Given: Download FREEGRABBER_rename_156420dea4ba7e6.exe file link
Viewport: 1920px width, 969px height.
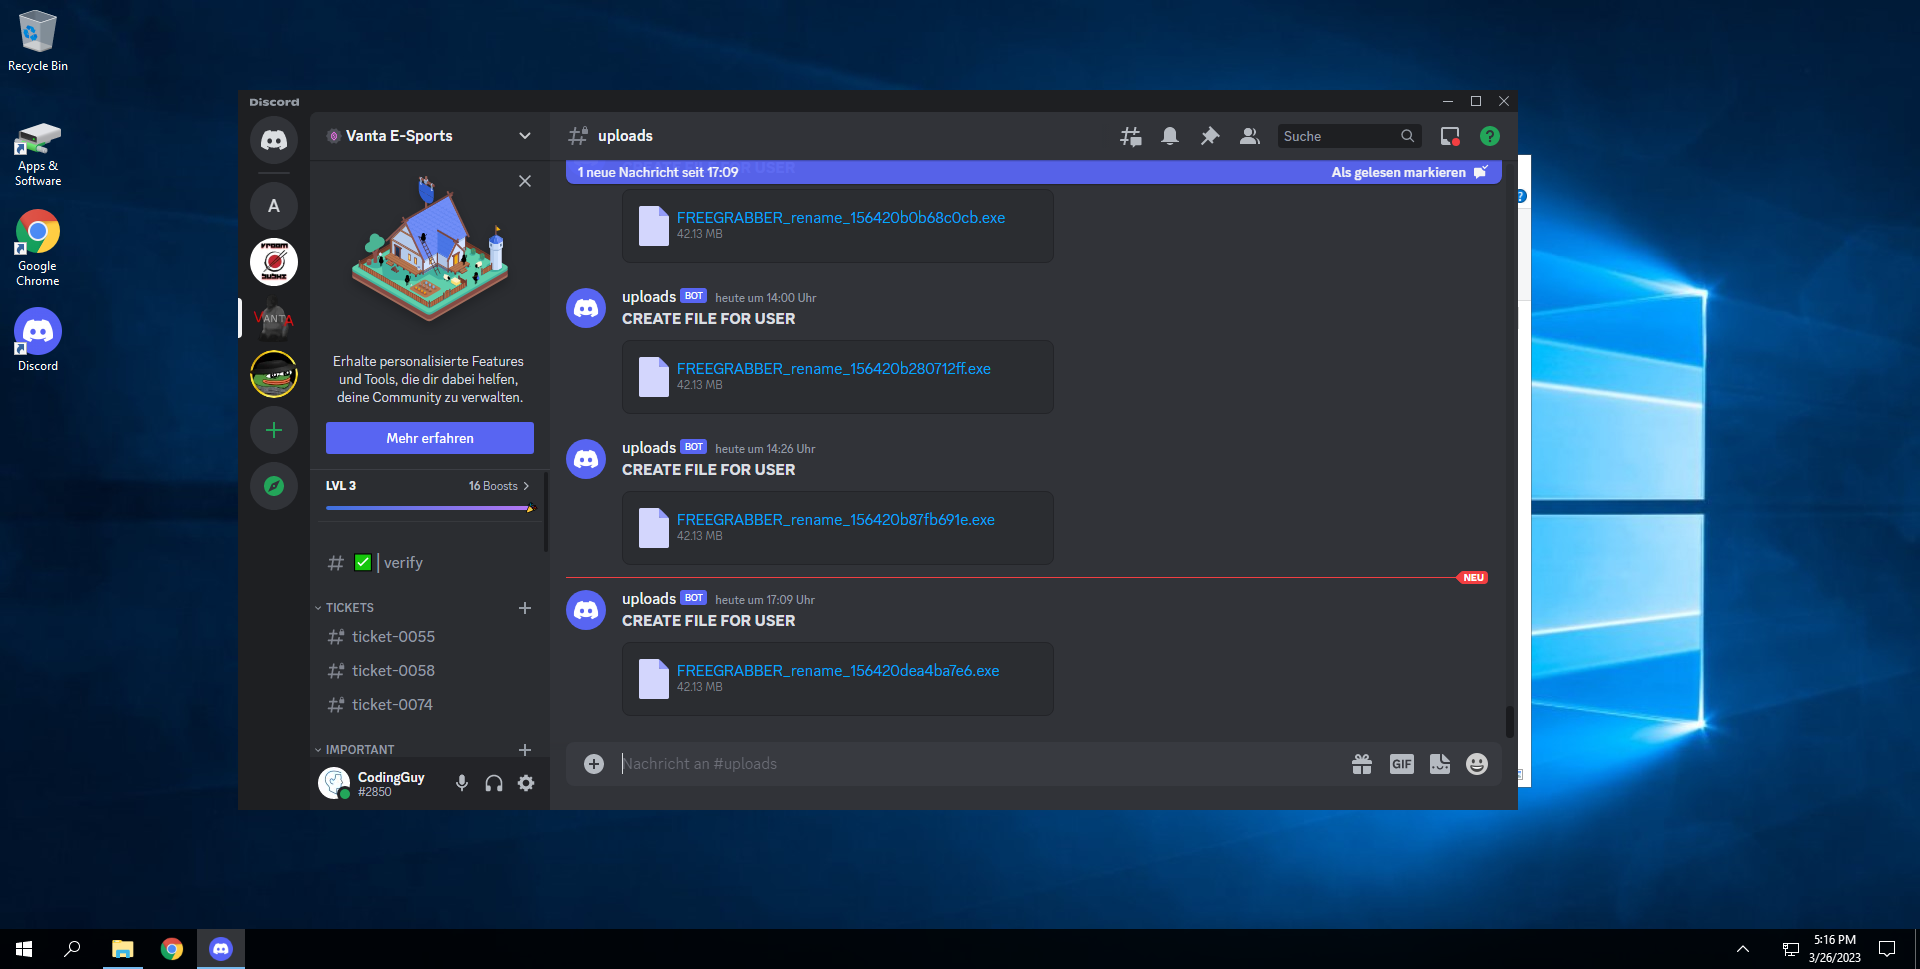Looking at the screenshot, I should [837, 671].
